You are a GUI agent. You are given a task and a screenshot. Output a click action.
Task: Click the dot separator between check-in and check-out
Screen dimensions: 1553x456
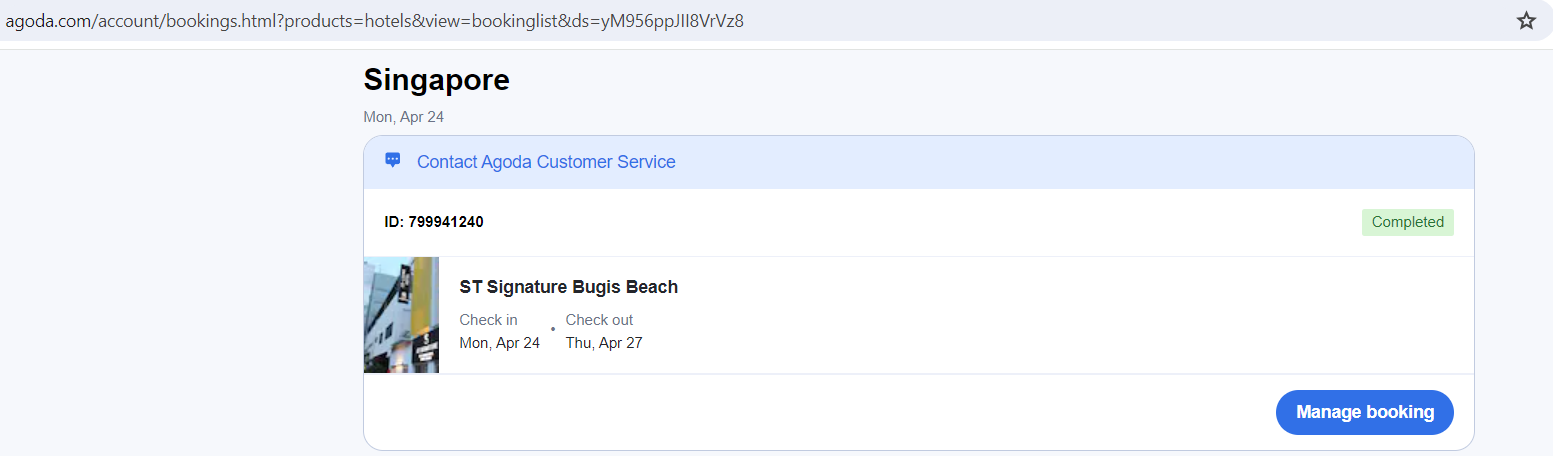[x=553, y=329]
